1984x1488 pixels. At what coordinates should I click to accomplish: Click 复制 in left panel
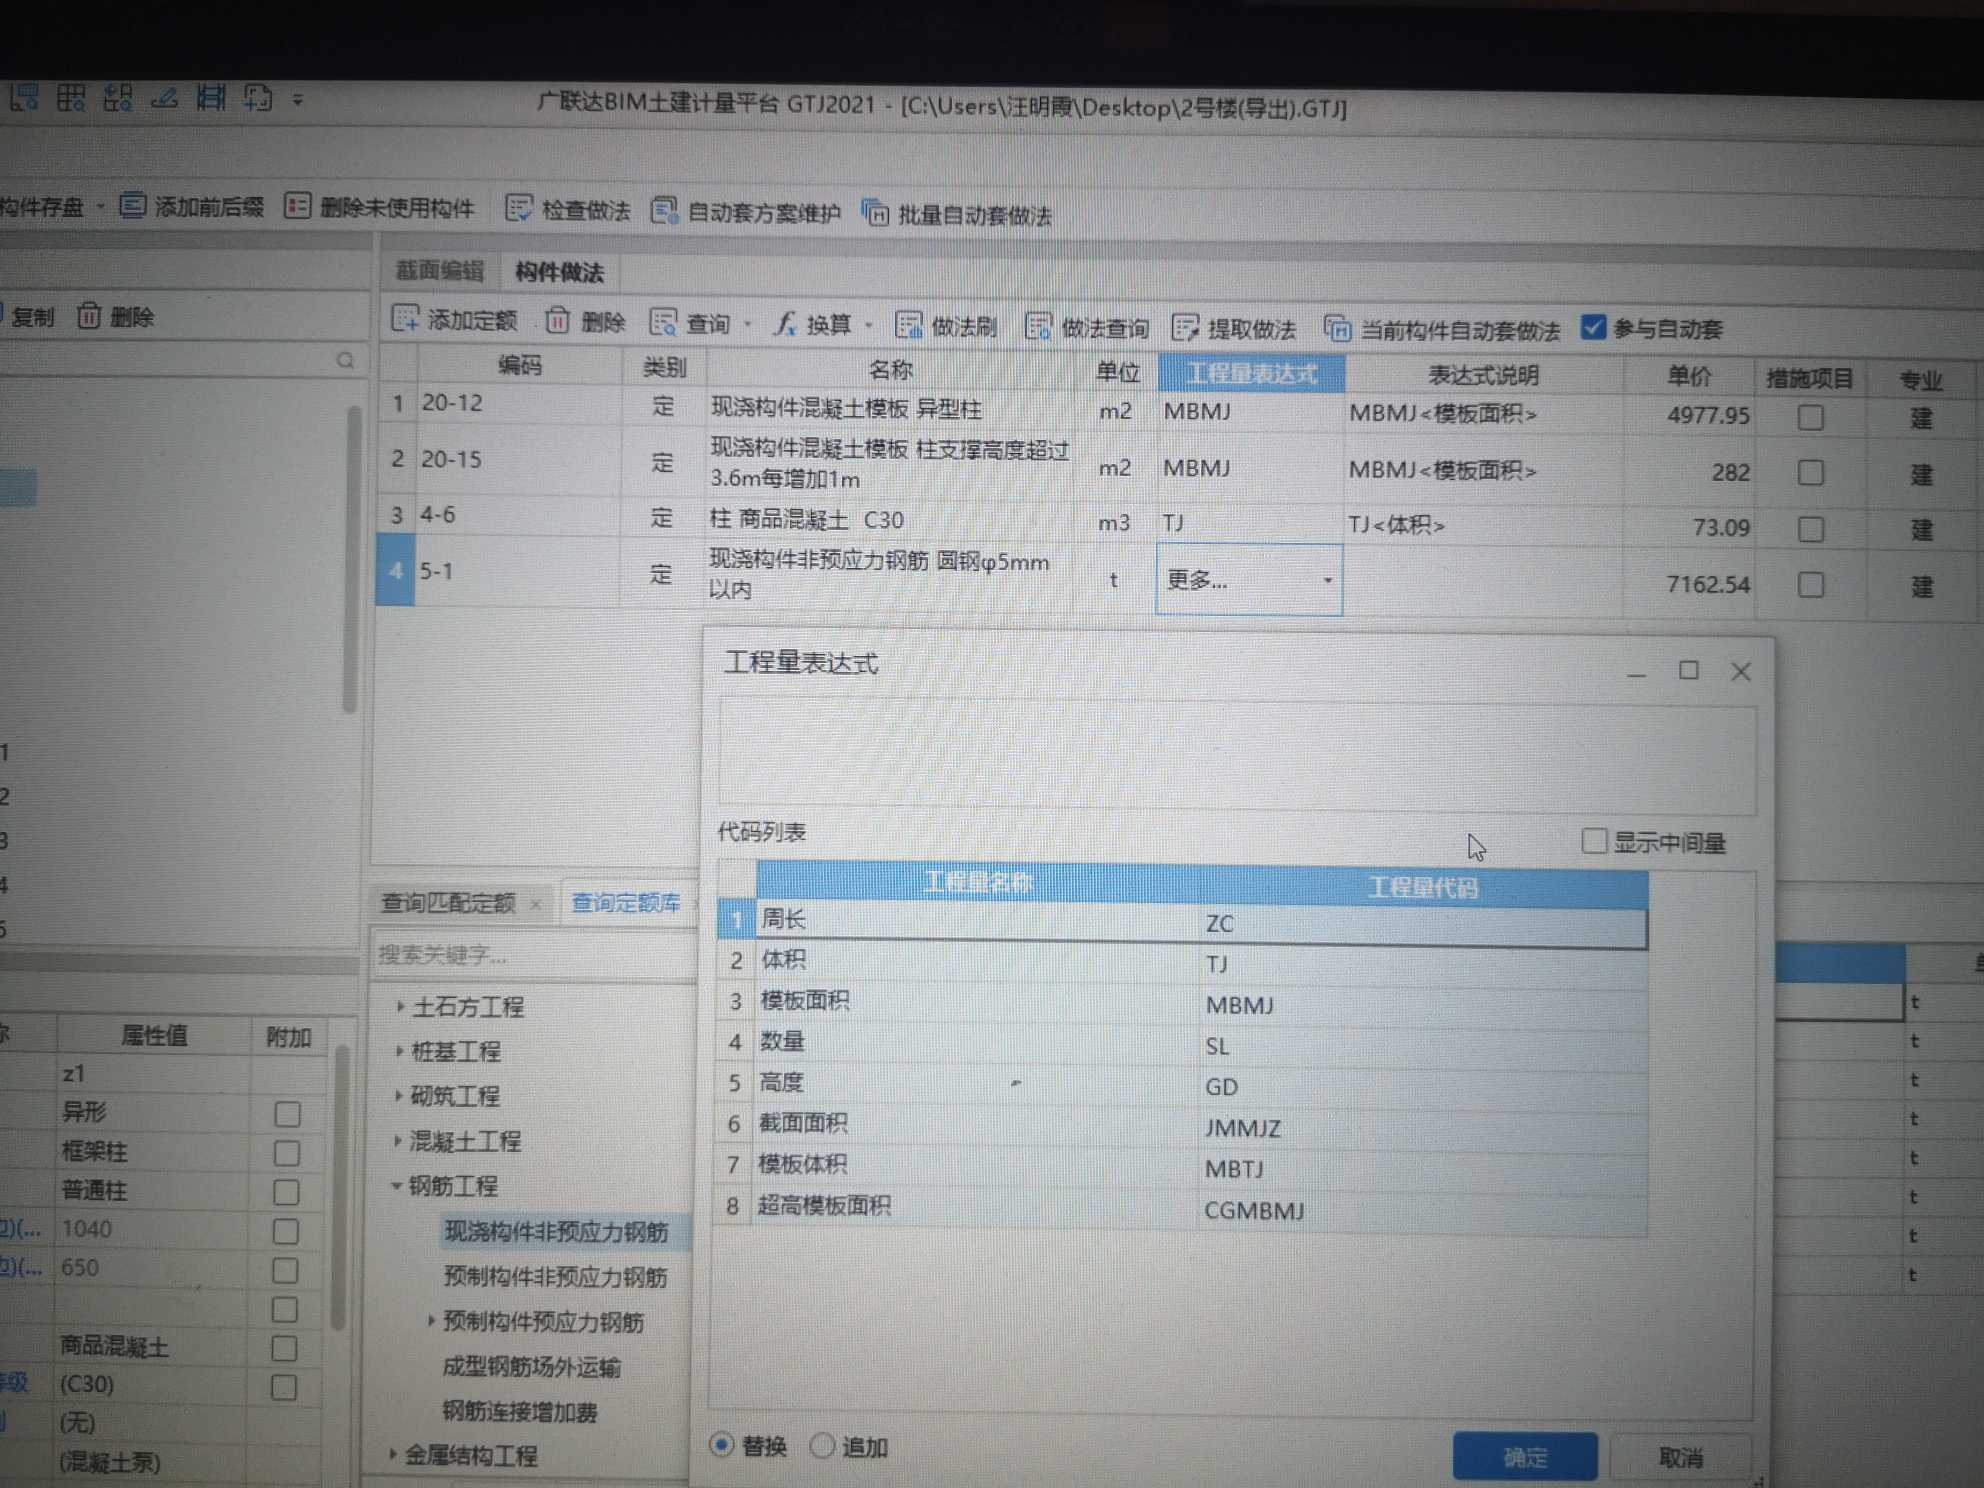tap(28, 316)
